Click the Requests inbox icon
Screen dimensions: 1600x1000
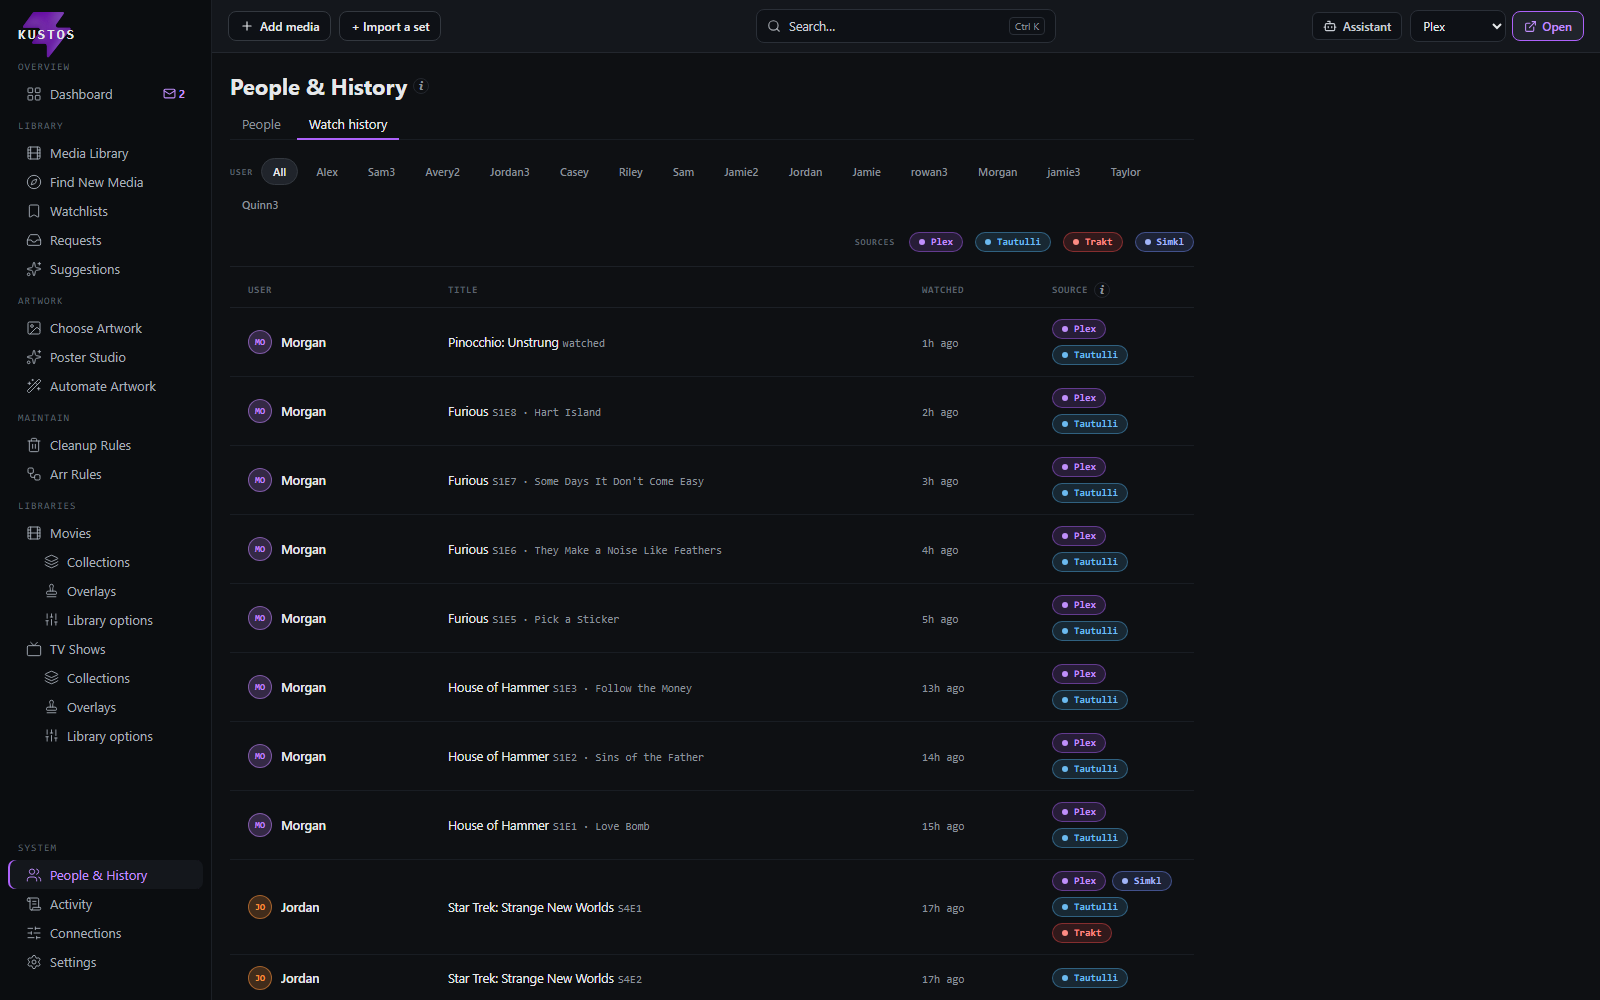point(34,240)
